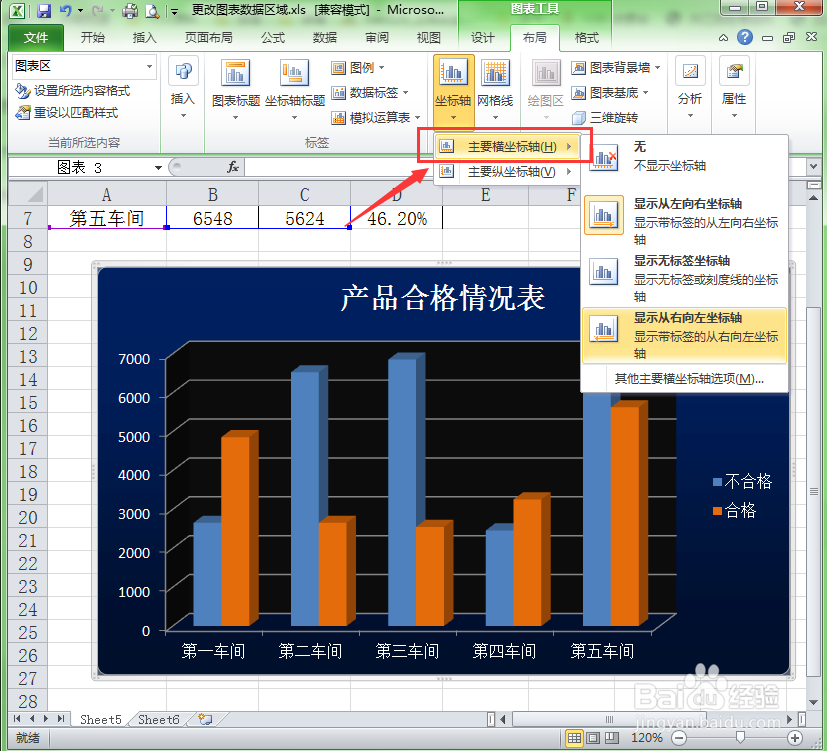827x751 pixels.
Task: Open Chart Wall (图表背景墙) options
Action: [616, 68]
